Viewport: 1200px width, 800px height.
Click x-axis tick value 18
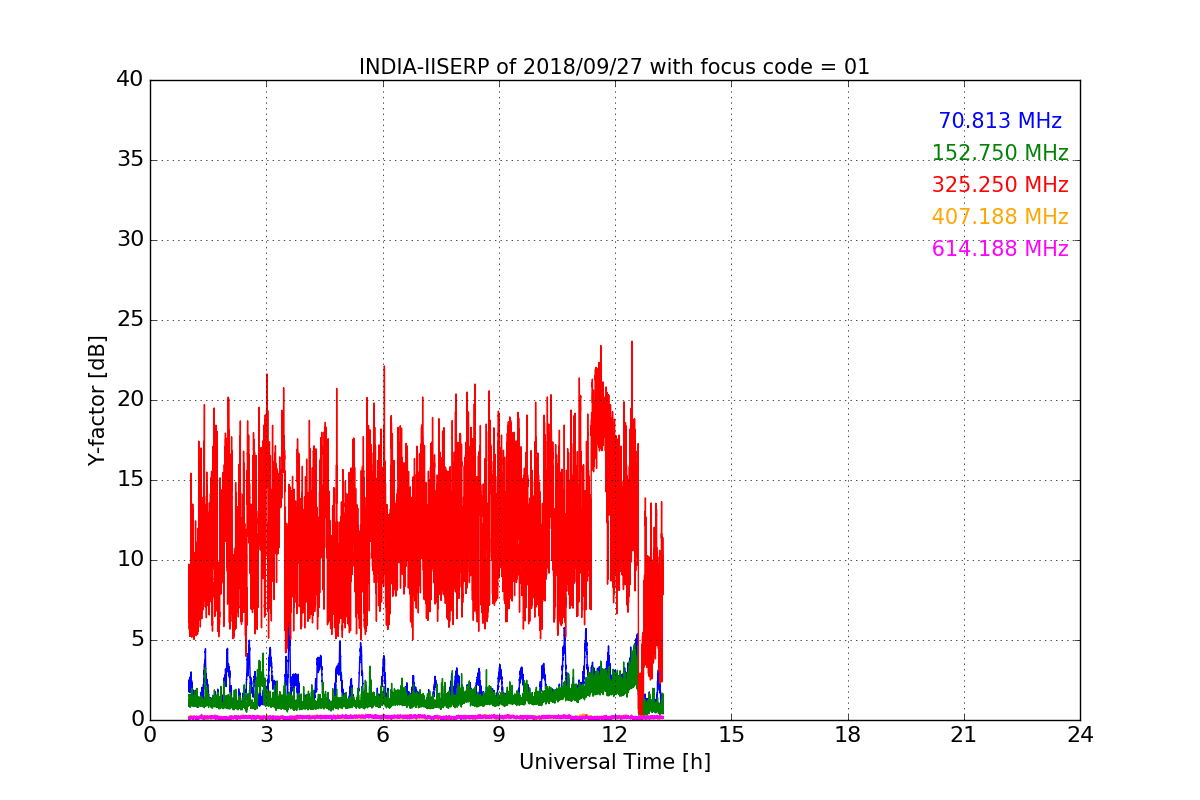coord(848,735)
